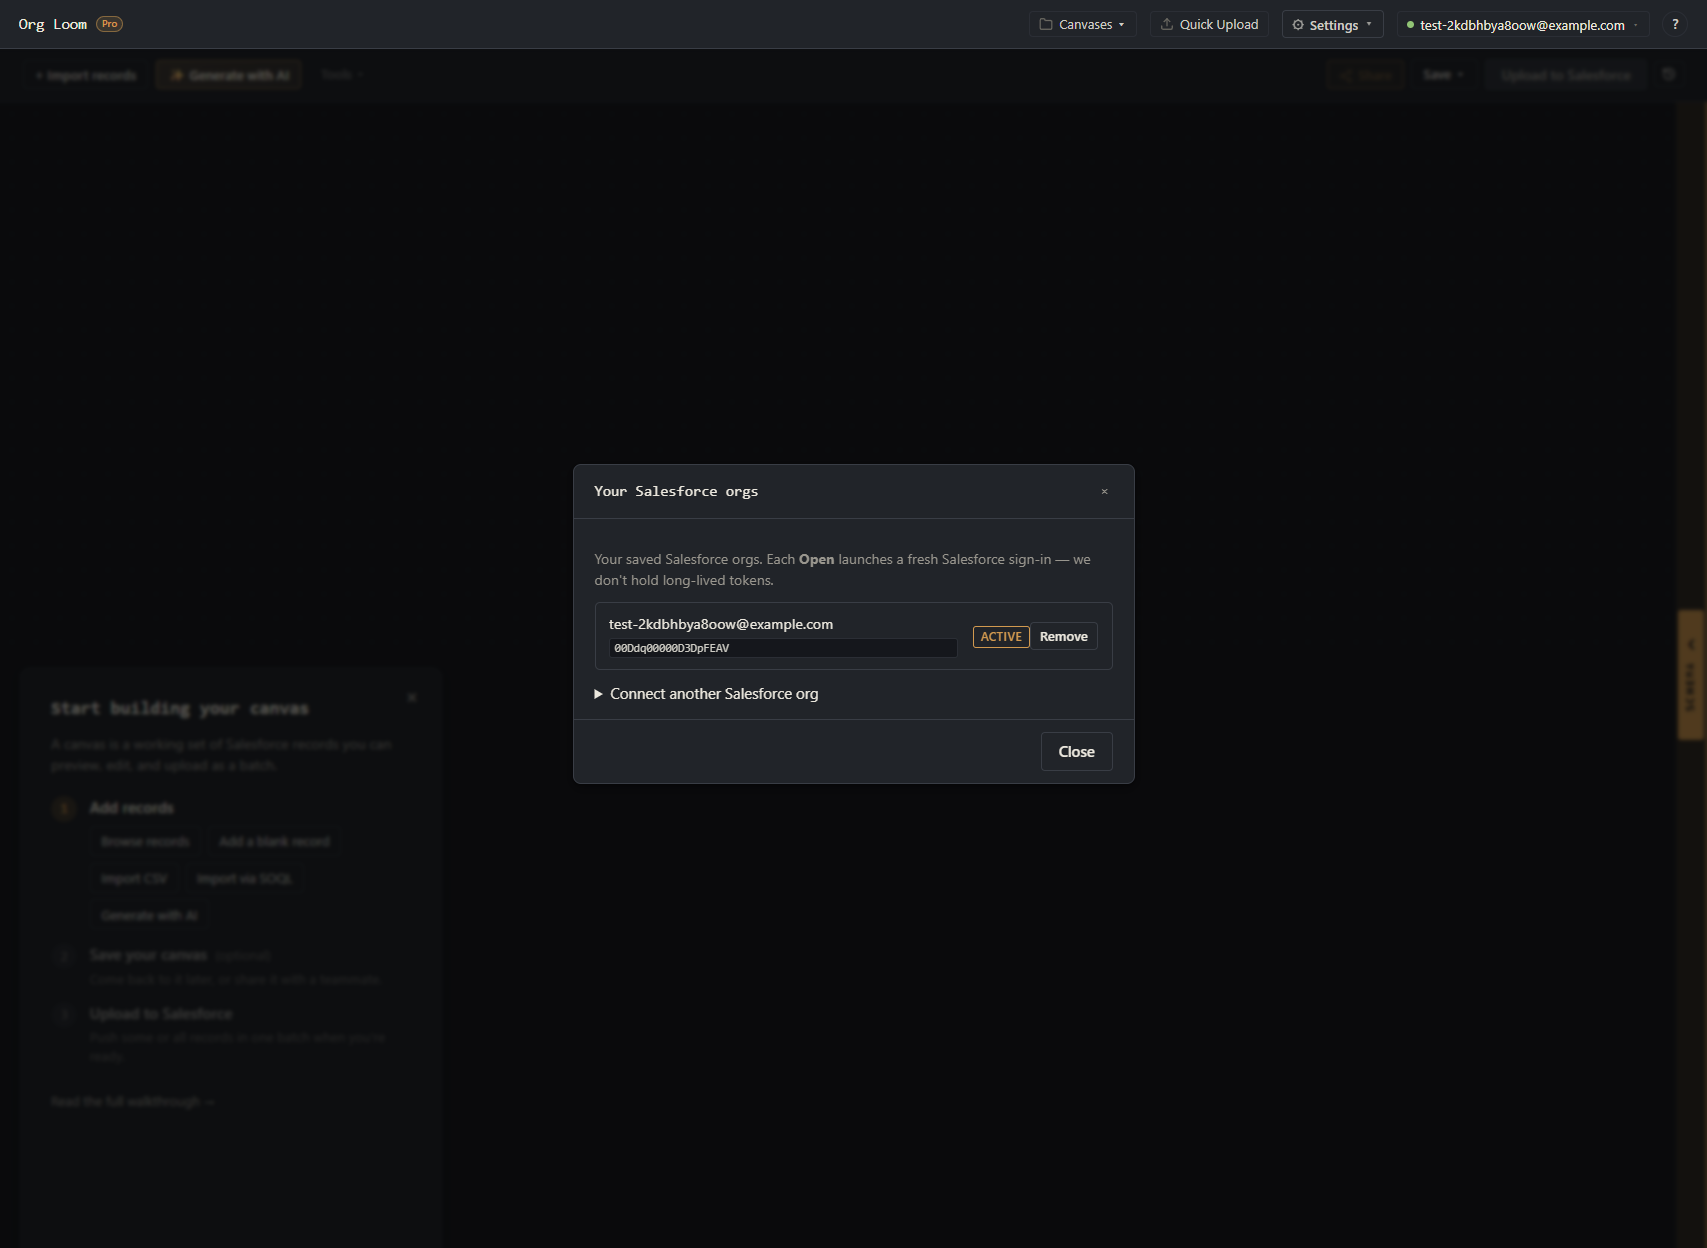This screenshot has height=1248, width=1707.
Task: Click the Org Loom logo
Action: (x=53, y=24)
